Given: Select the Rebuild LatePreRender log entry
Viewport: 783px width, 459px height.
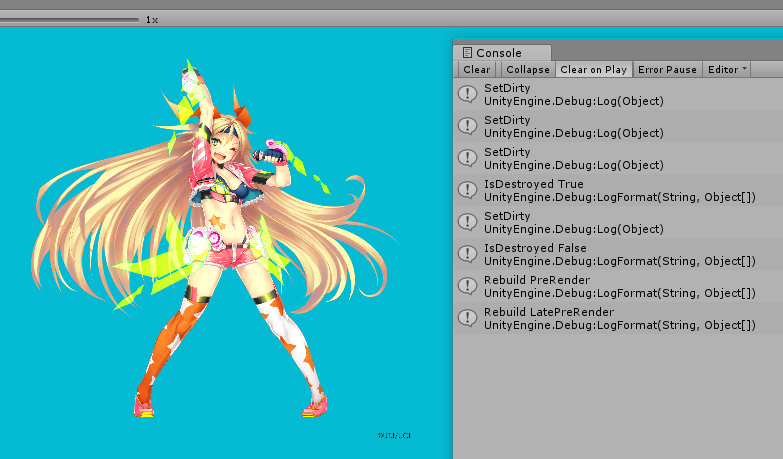Looking at the screenshot, I should click(618, 318).
